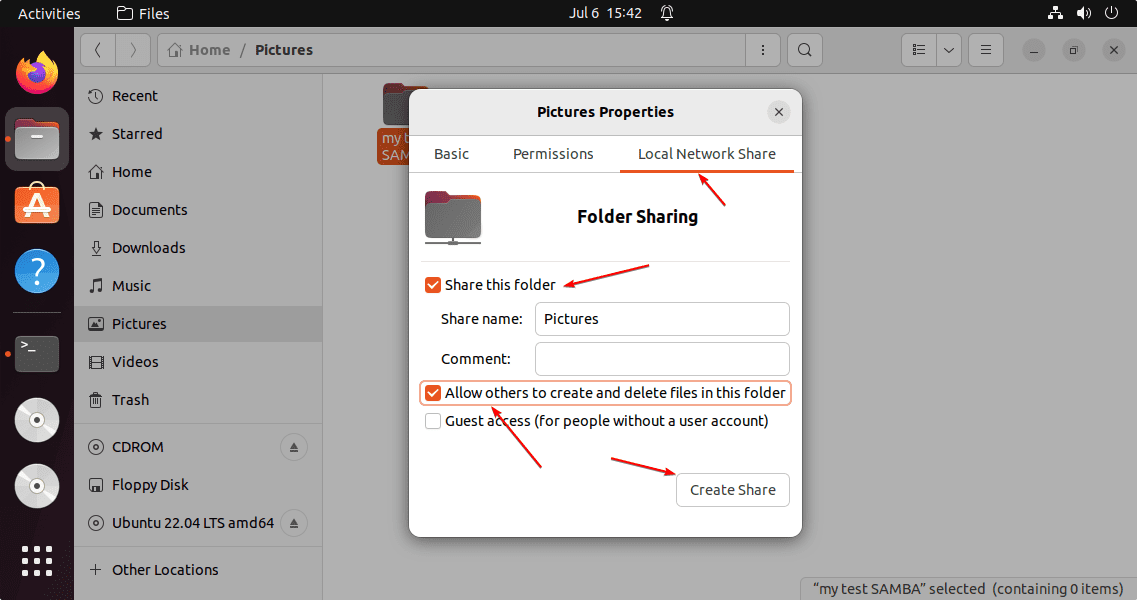
Task: Expand the view options dropdown arrow
Action: 948,50
